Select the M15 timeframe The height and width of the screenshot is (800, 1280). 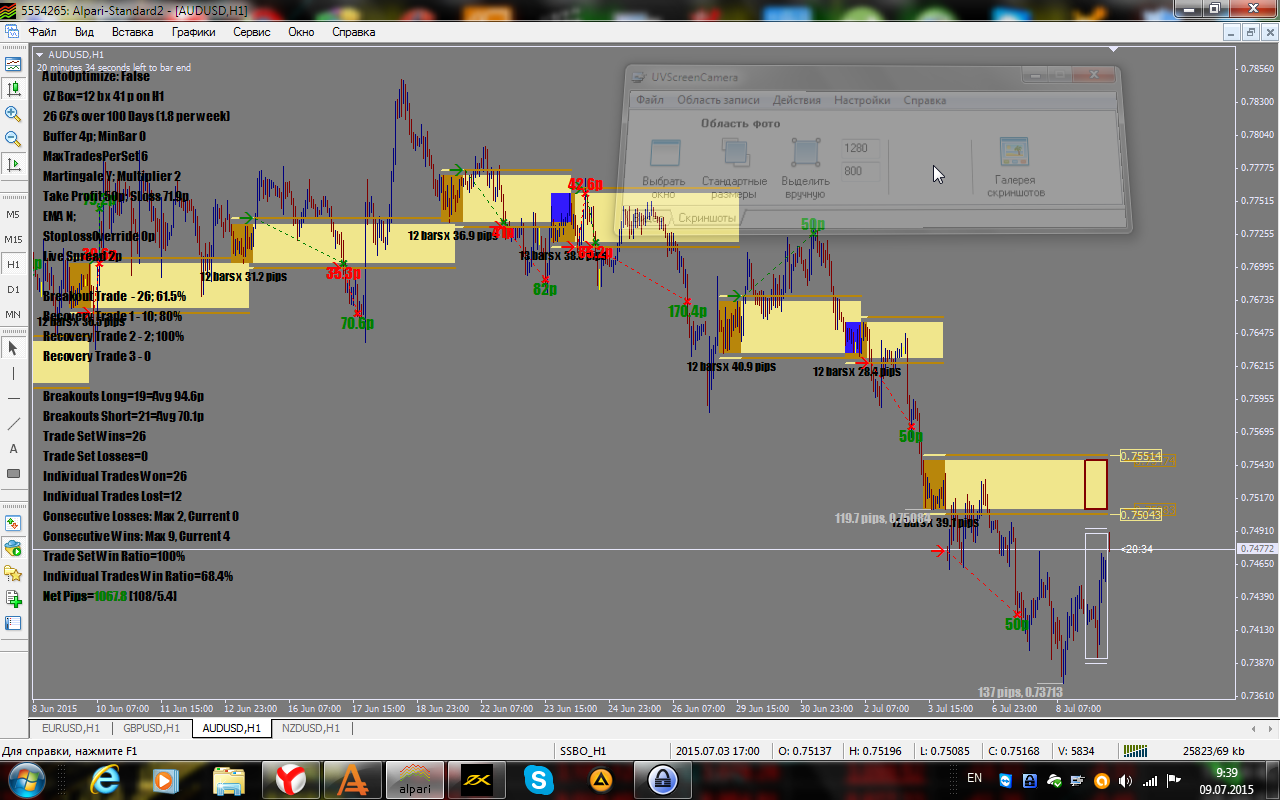[x=13, y=239]
